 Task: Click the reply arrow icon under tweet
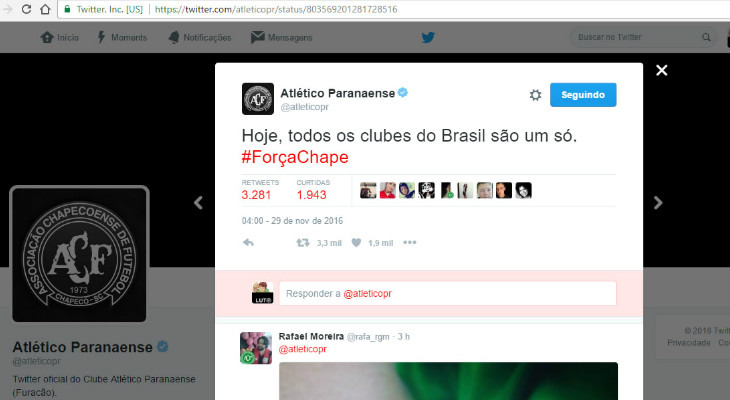point(248,243)
